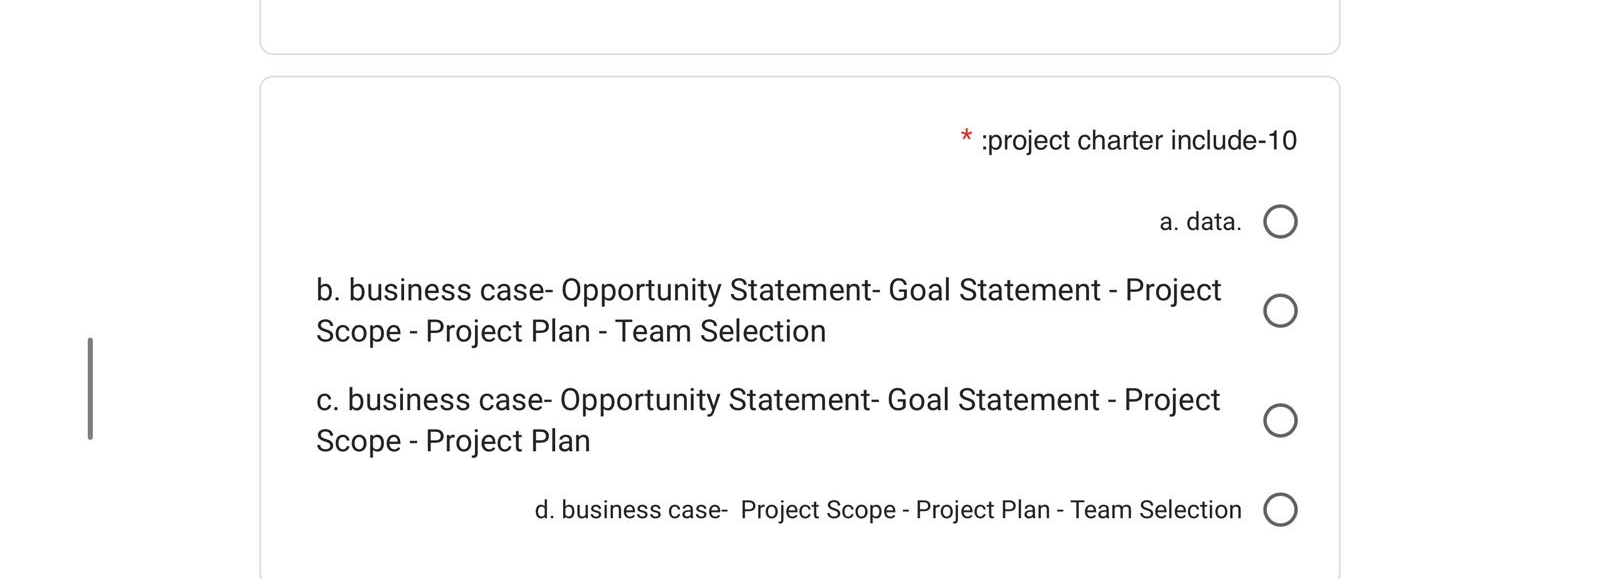
Task: Select radio button for option a. data
Action: (1281, 222)
